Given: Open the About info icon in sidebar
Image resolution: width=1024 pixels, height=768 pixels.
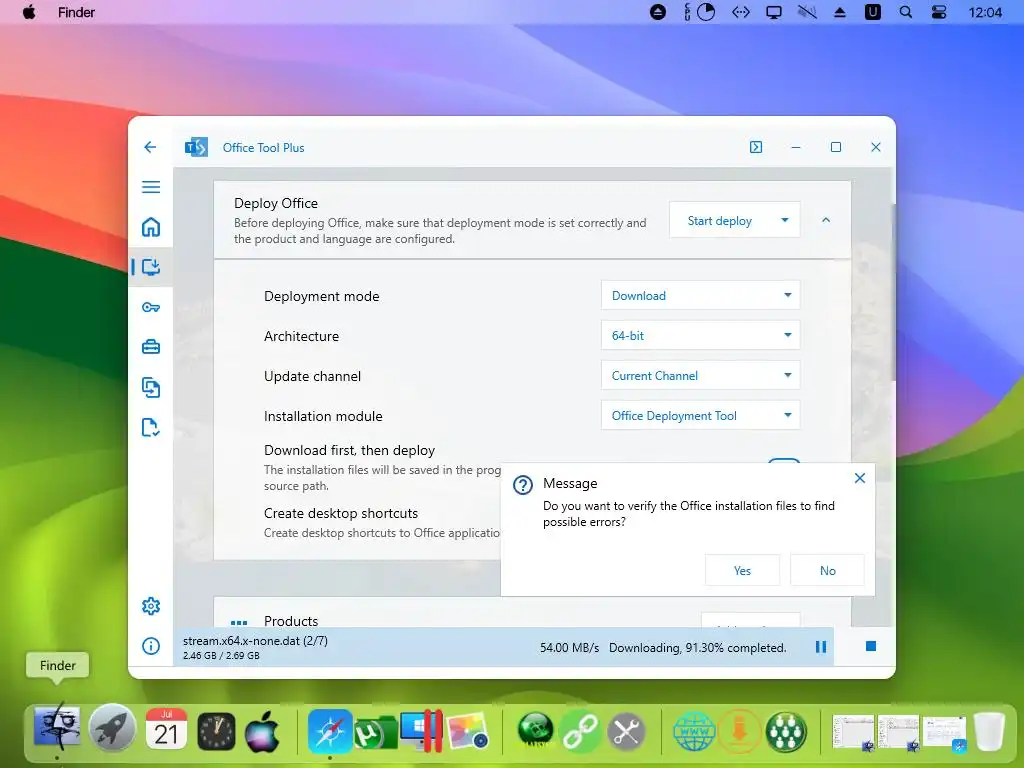Looking at the screenshot, I should point(151,646).
